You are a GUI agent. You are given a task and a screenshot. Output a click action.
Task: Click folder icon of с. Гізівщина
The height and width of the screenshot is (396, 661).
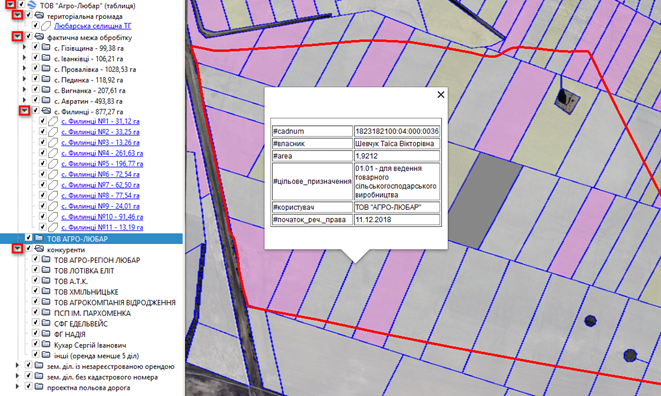[46, 47]
